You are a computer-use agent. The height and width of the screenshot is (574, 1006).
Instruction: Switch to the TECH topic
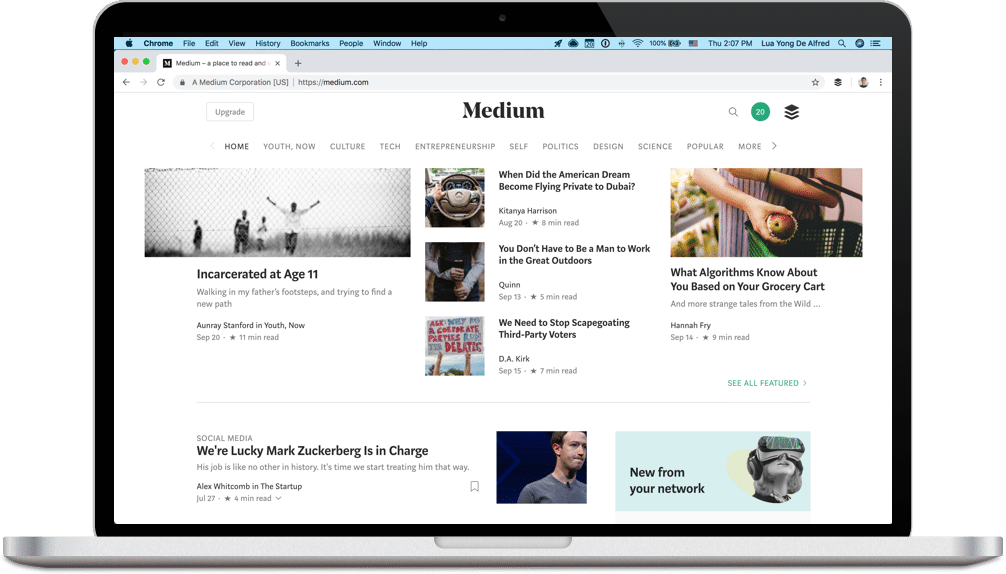[x=390, y=146]
